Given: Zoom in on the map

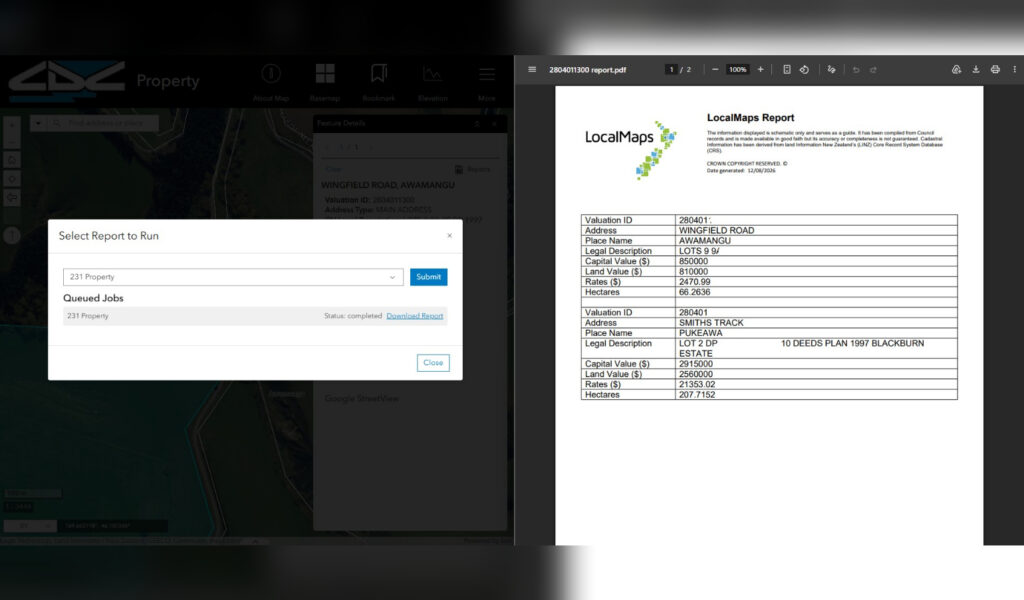Looking at the screenshot, I should pyautogui.click(x=12, y=125).
